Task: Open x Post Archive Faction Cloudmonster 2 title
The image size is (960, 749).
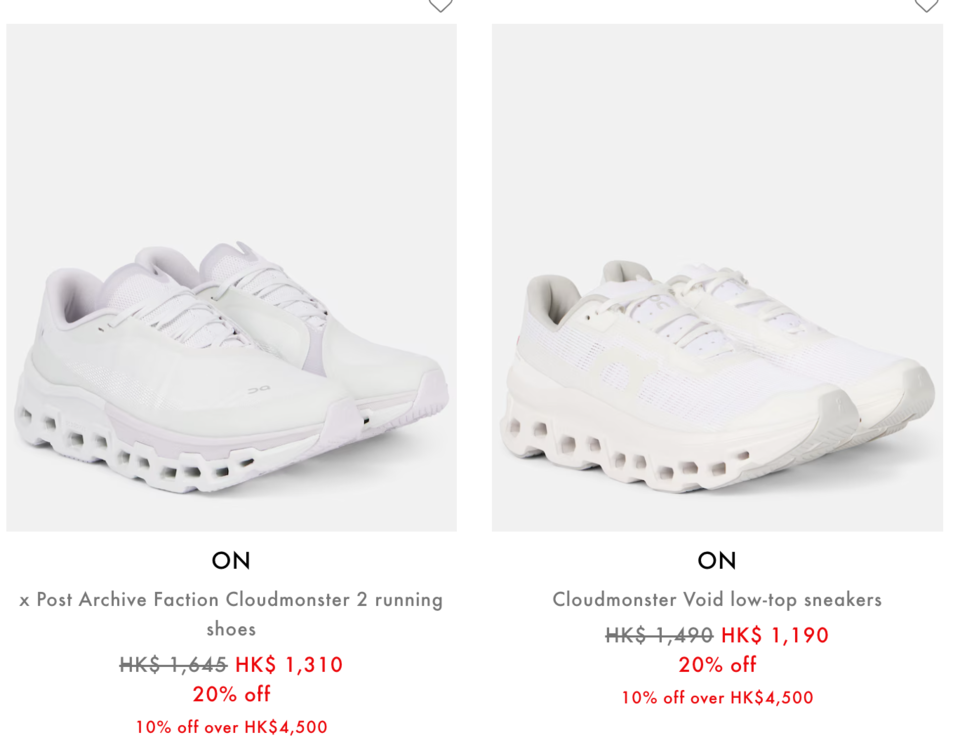Action: [x=231, y=614]
